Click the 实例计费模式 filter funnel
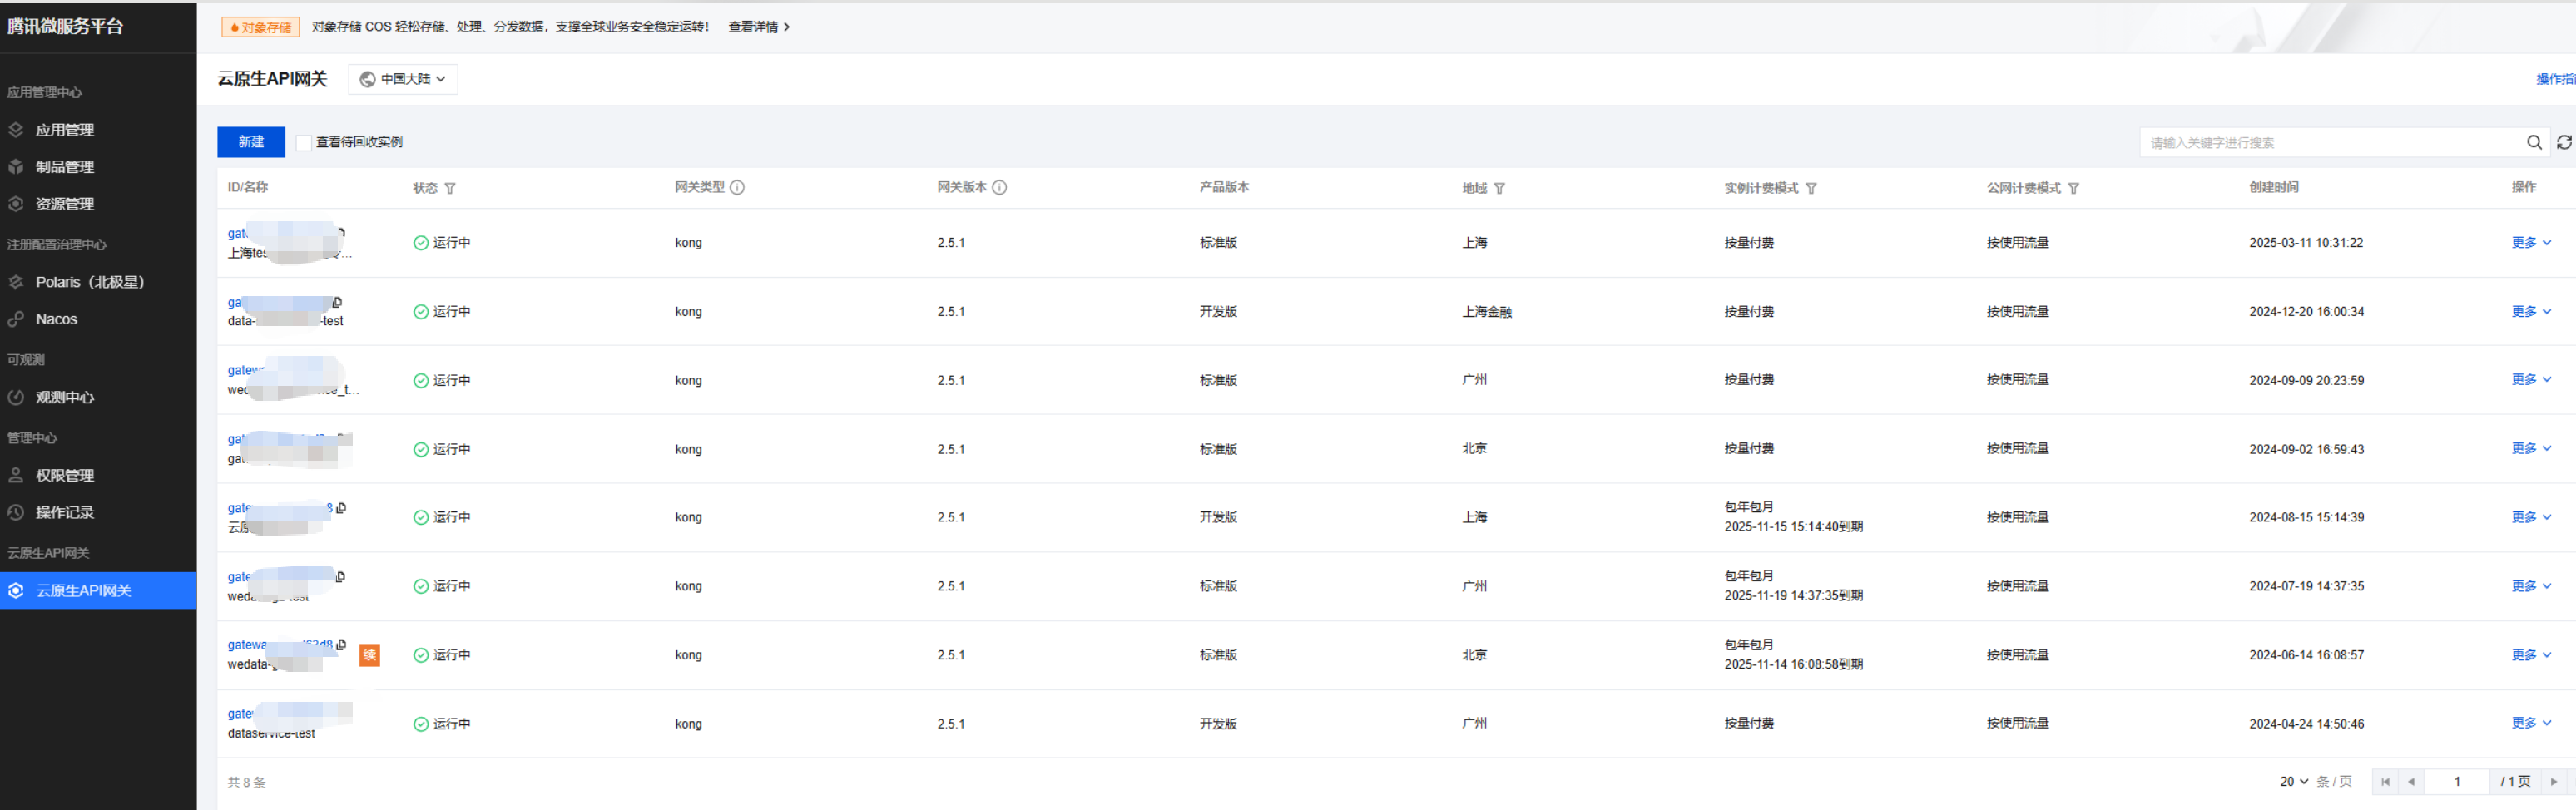2576x810 pixels. [1811, 188]
